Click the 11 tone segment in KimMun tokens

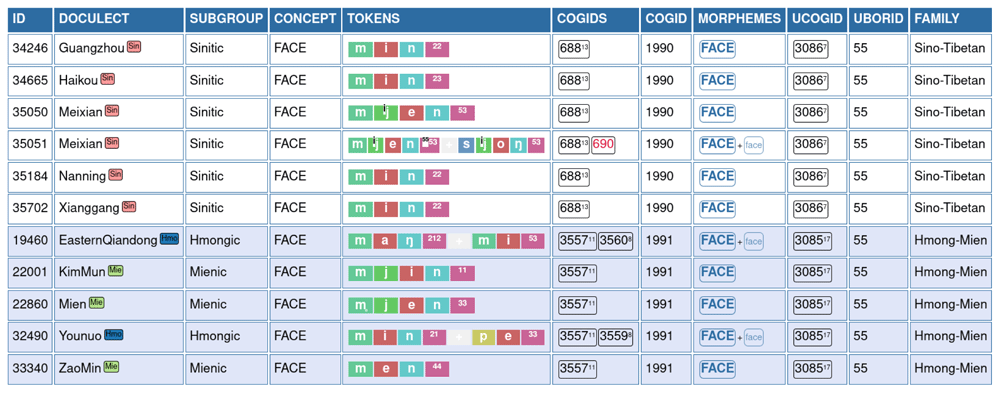pos(462,273)
